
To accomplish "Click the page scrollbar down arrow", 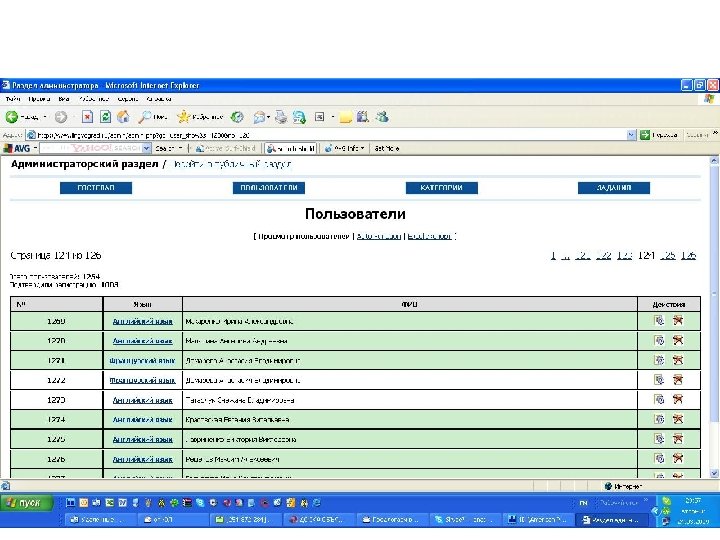I will click(x=714, y=473).
